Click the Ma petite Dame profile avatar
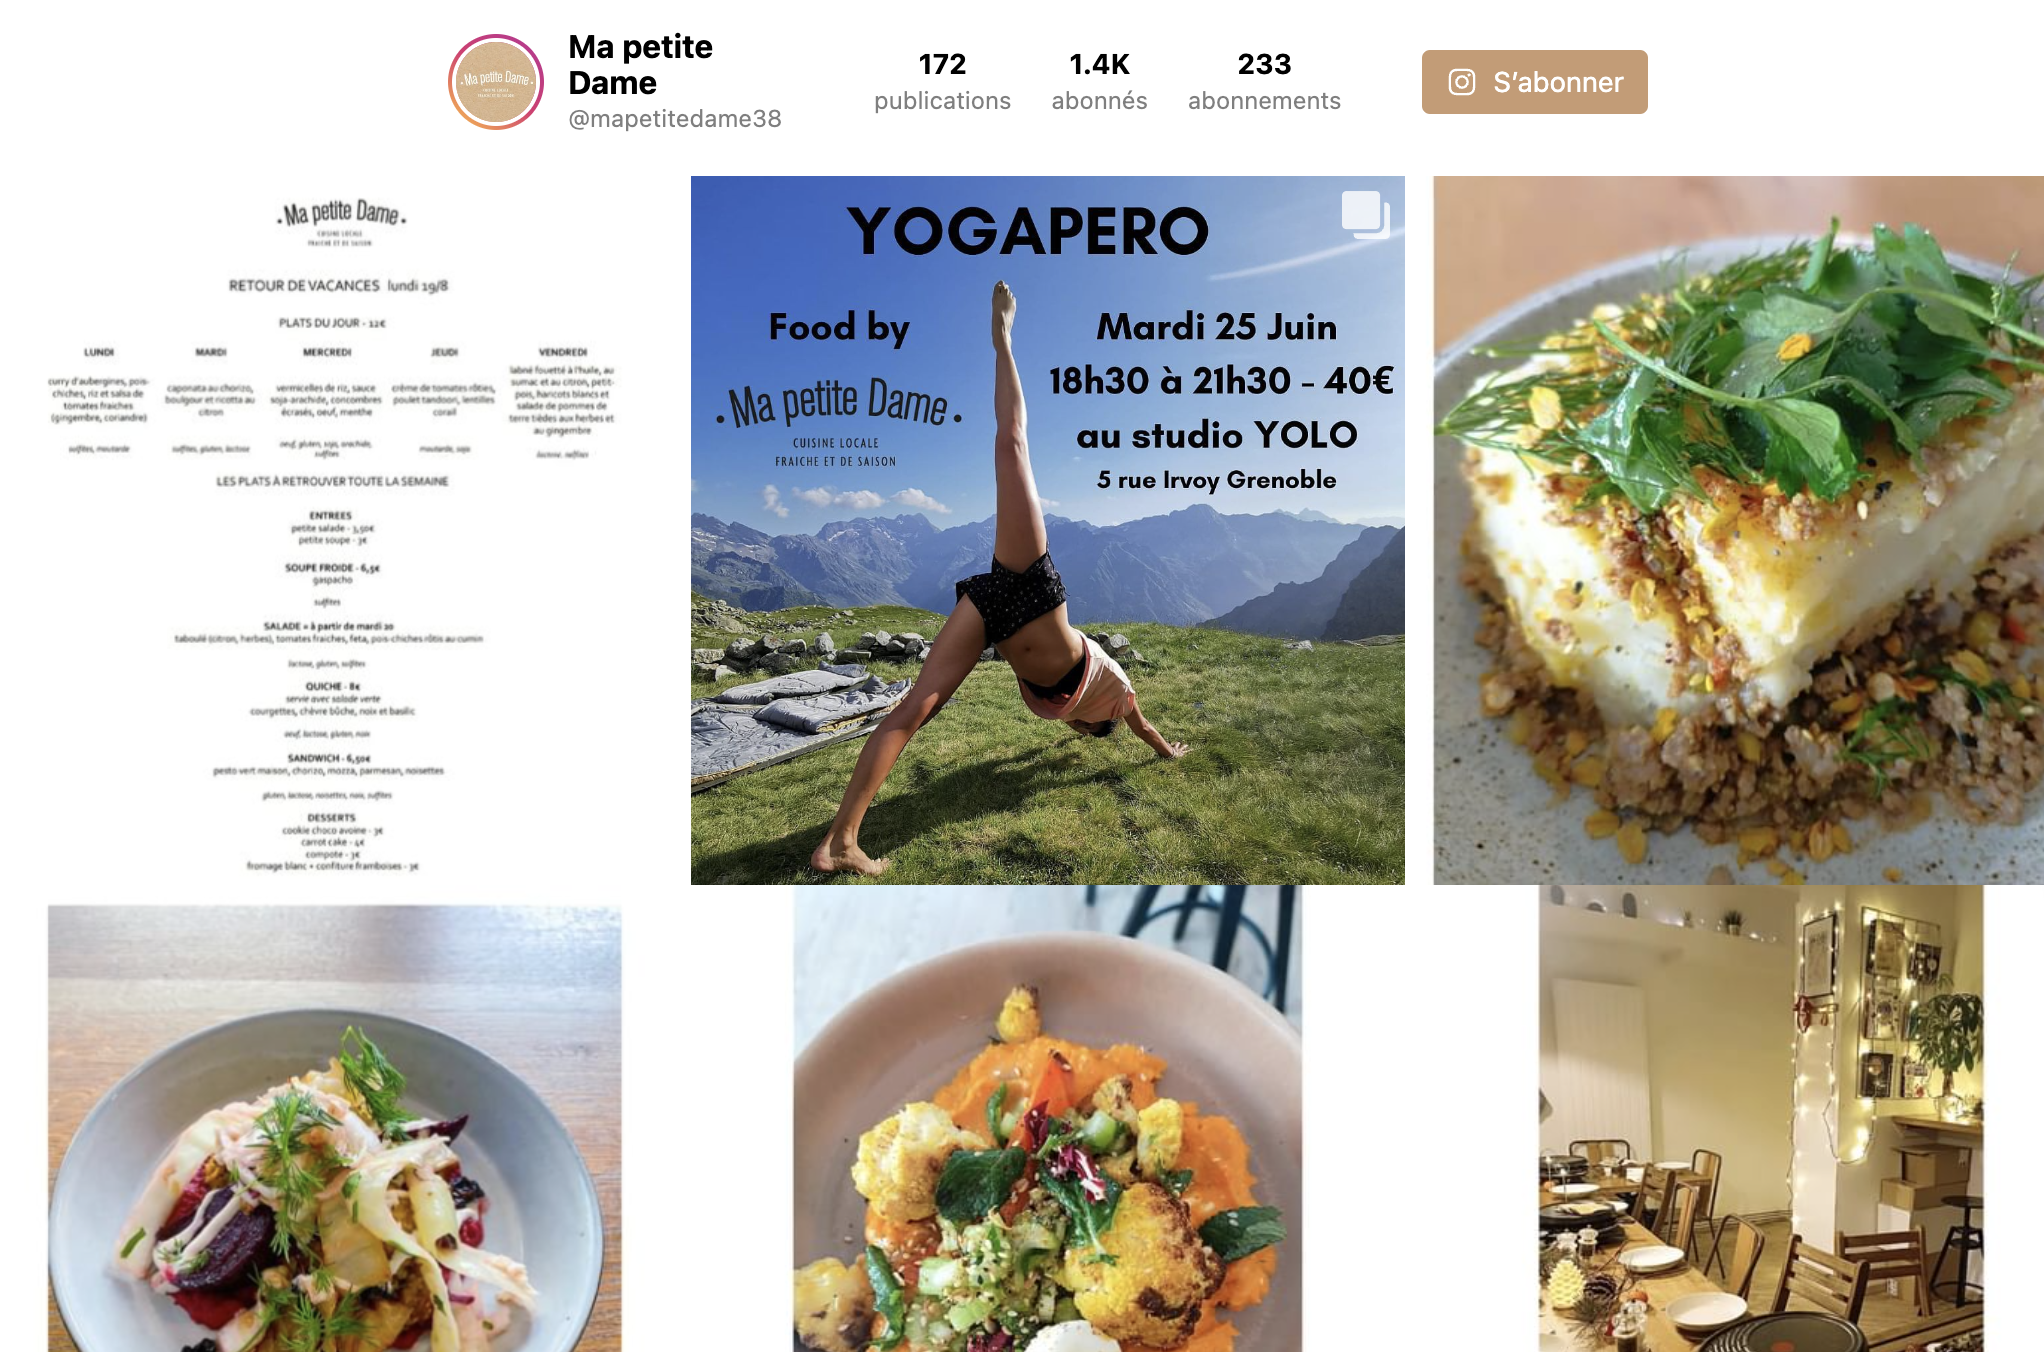The width and height of the screenshot is (2044, 1352). click(x=496, y=82)
